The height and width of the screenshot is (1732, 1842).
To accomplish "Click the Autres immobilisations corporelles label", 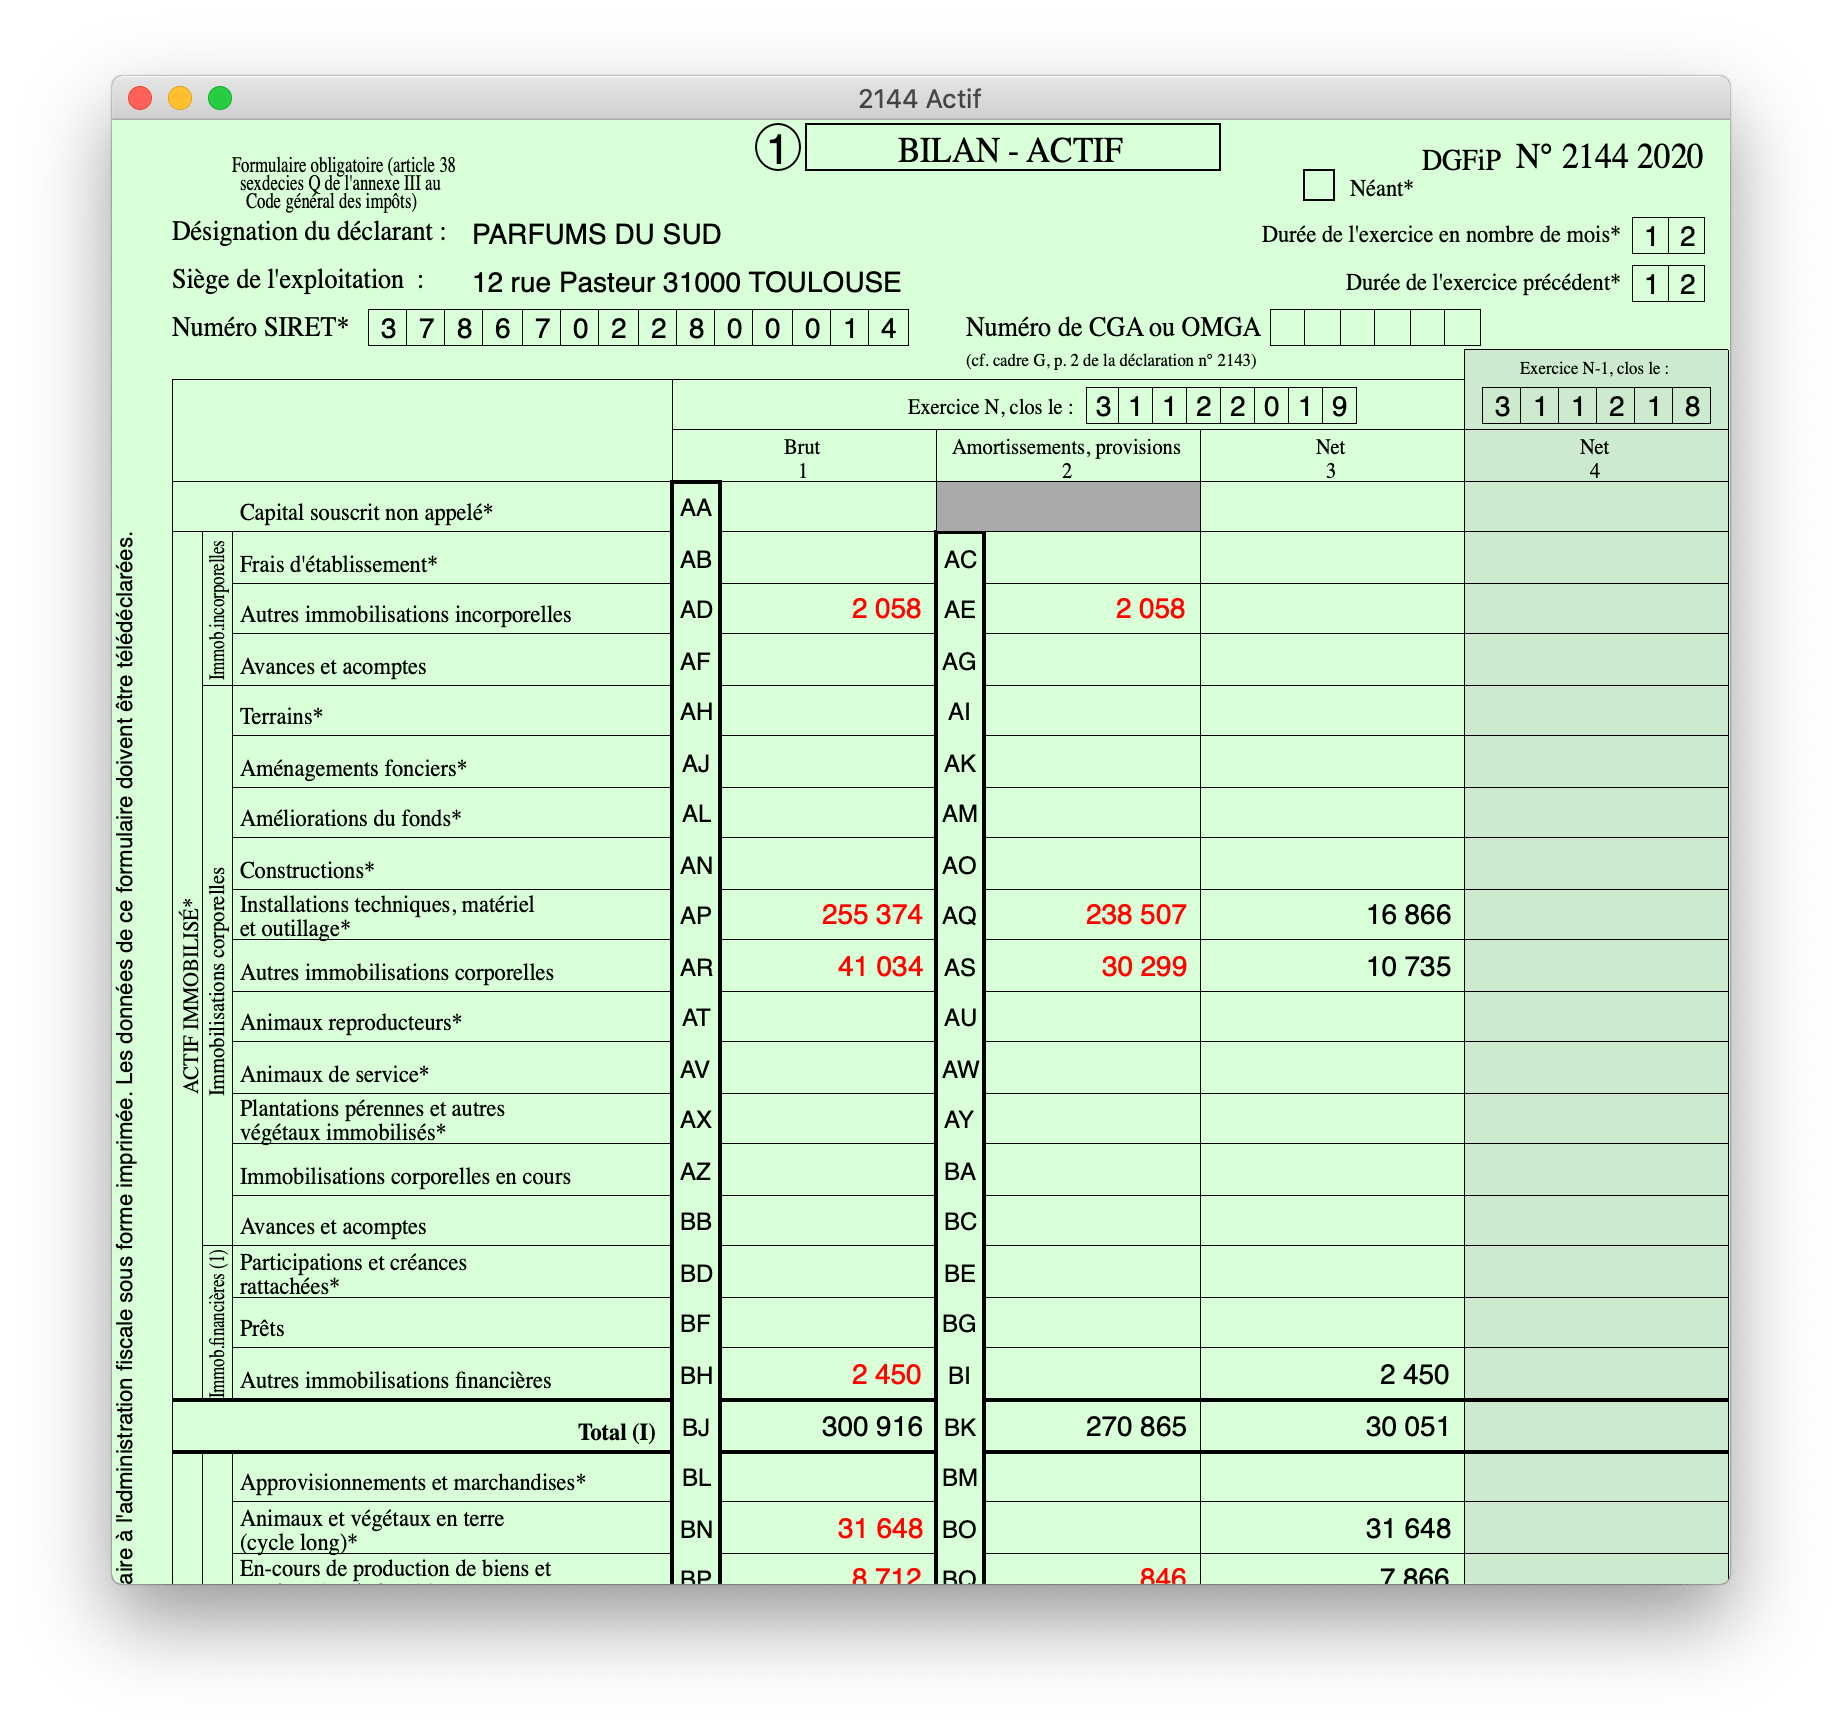I will coord(397,972).
